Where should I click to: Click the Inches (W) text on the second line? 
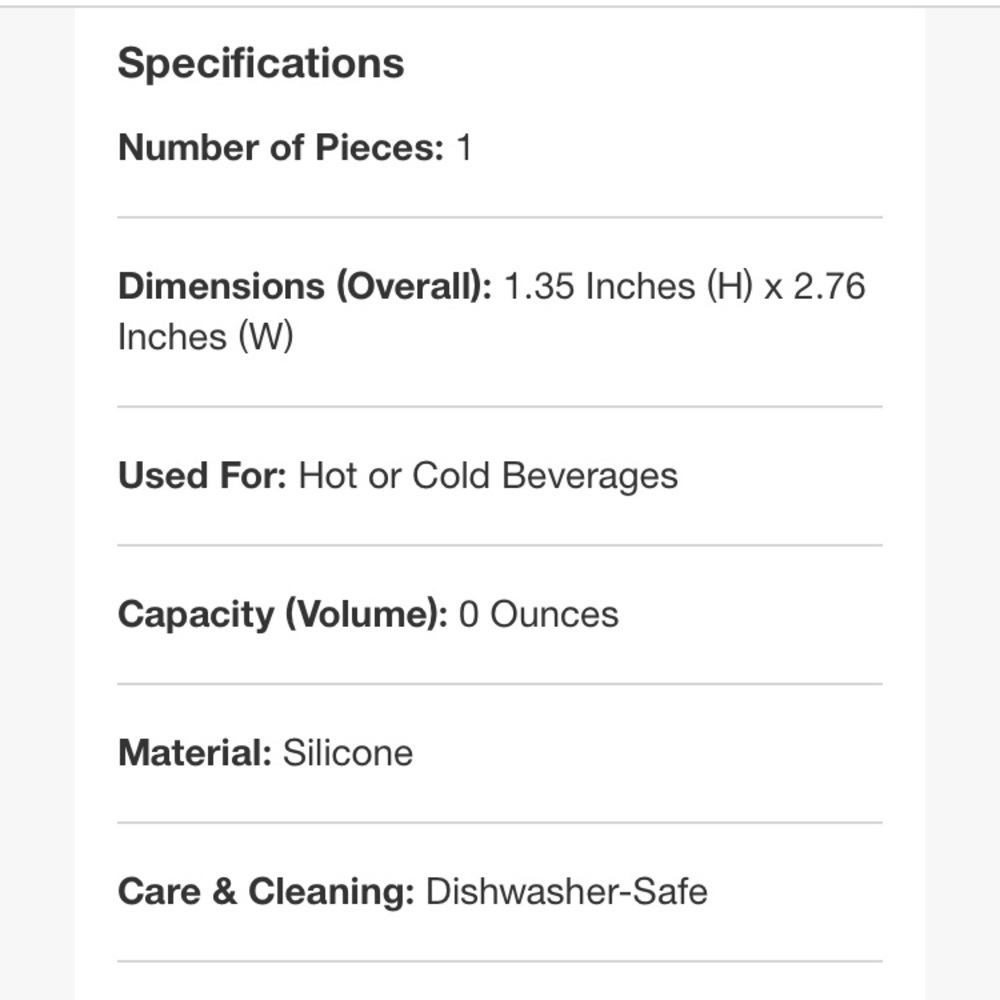click(205, 337)
